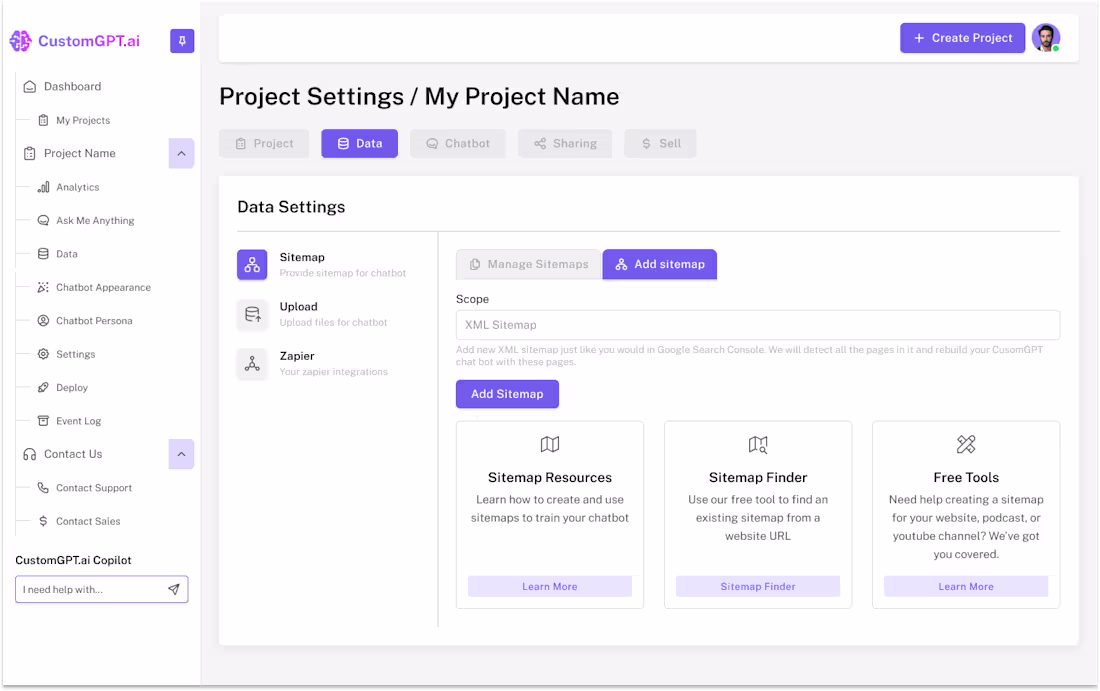Launch the Sitemap Finder tool

(x=757, y=585)
